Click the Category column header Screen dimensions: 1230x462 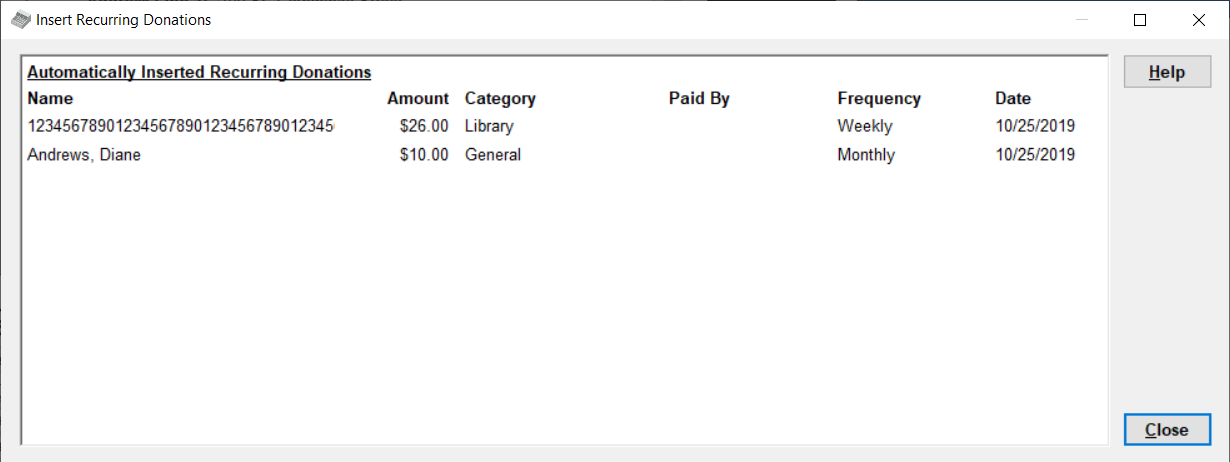coord(500,99)
